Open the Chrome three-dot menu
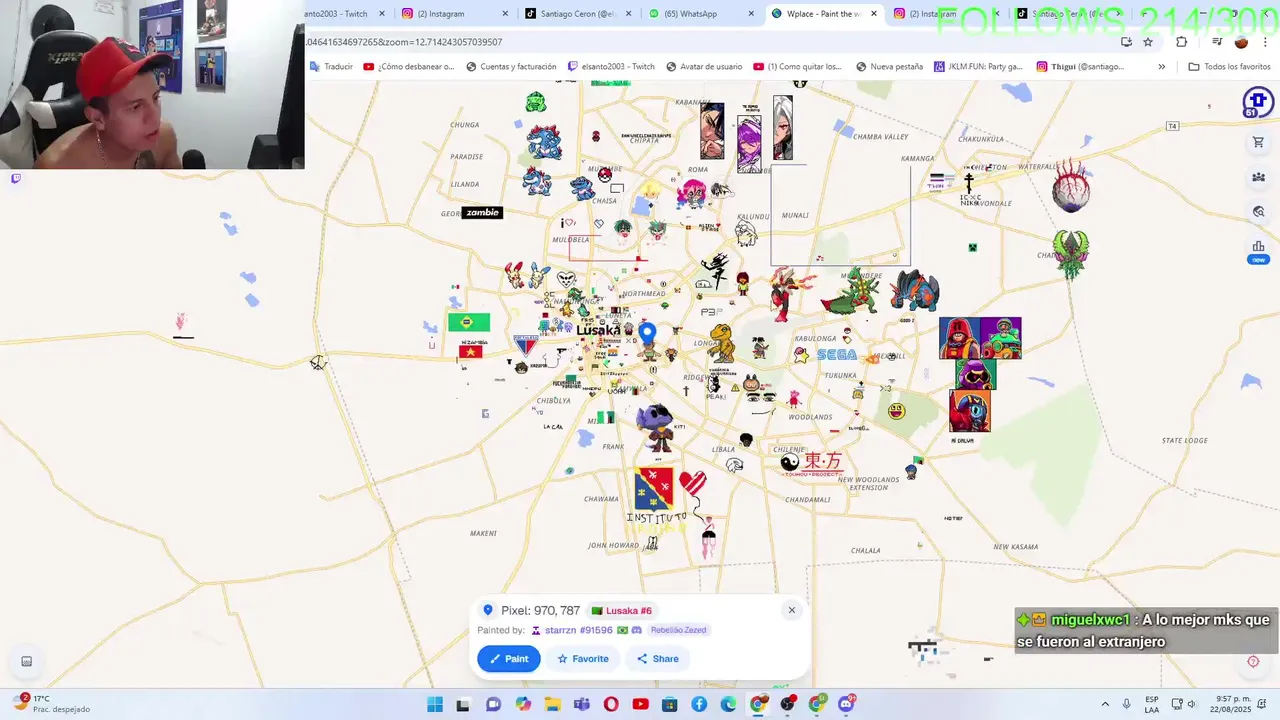The width and height of the screenshot is (1280, 720). [1265, 42]
